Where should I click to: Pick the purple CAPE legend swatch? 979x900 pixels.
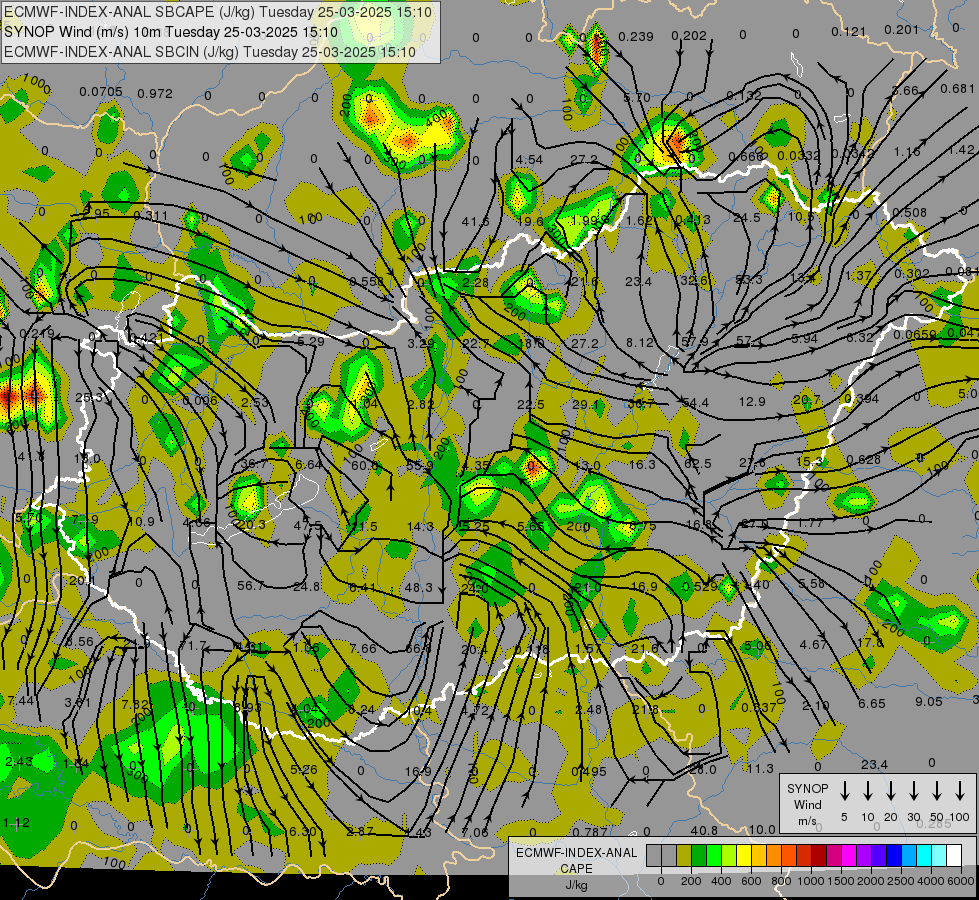click(863, 855)
